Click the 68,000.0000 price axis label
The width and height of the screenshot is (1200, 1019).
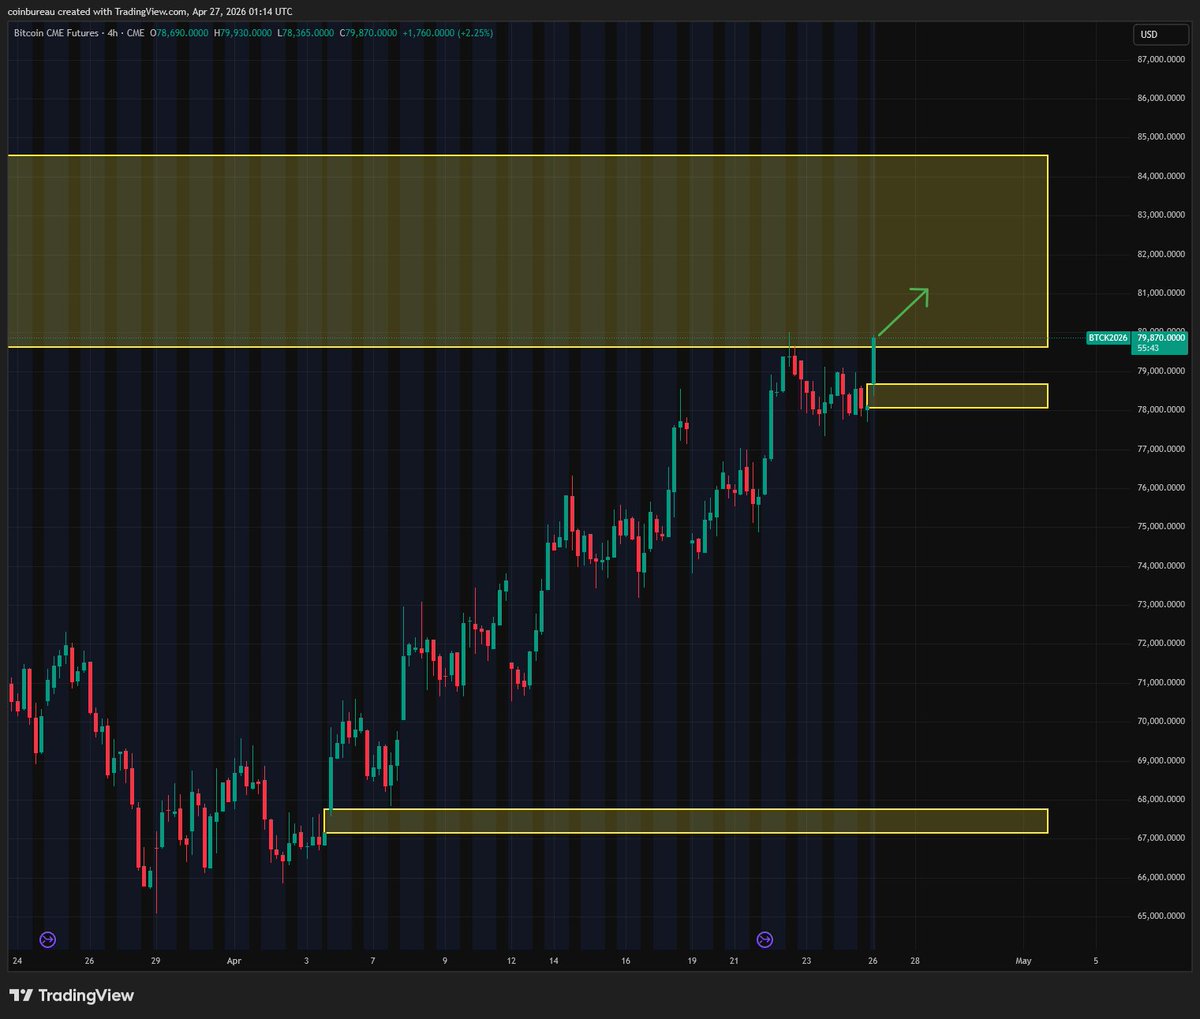click(x=1161, y=800)
